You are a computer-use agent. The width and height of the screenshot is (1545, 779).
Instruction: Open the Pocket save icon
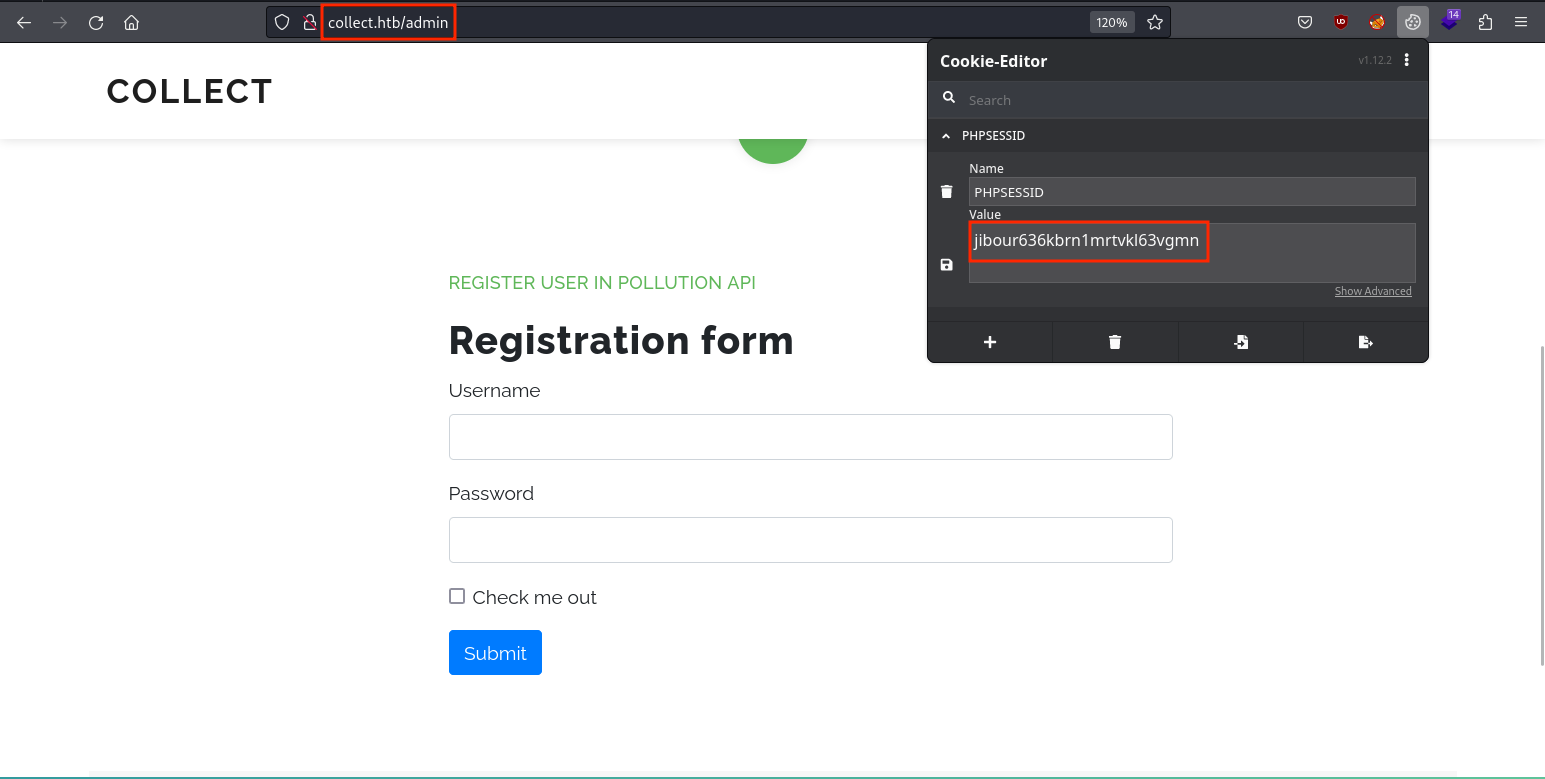coord(1305,22)
